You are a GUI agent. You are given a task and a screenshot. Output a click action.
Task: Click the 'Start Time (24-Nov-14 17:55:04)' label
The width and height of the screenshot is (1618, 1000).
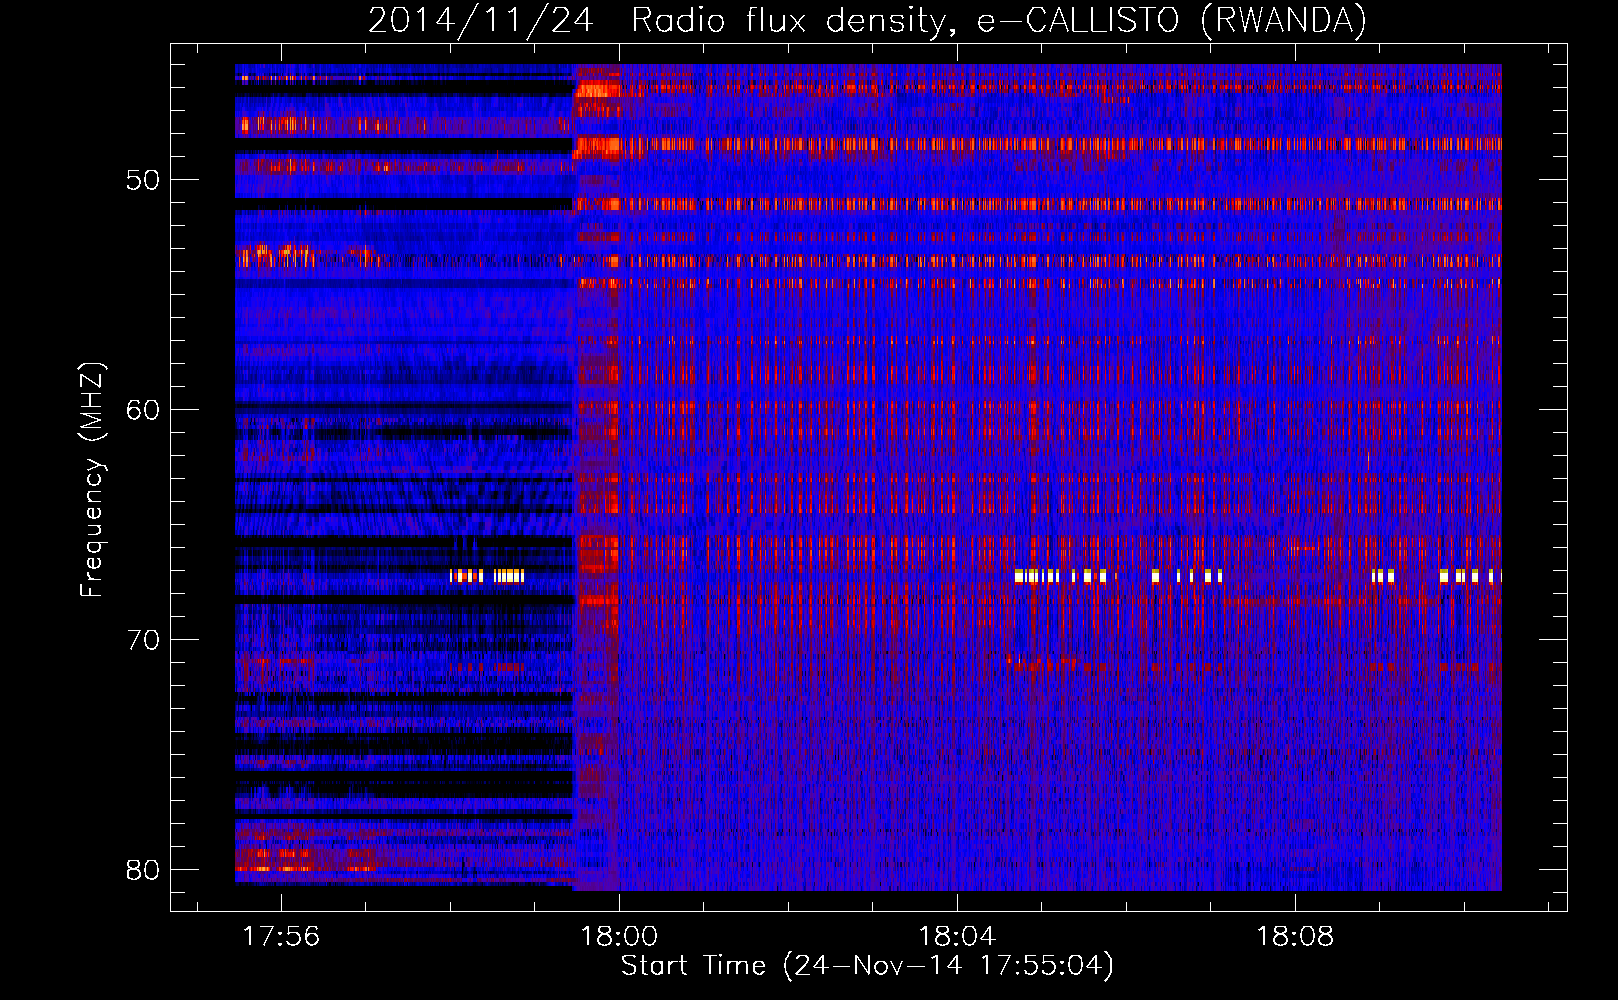867,966
